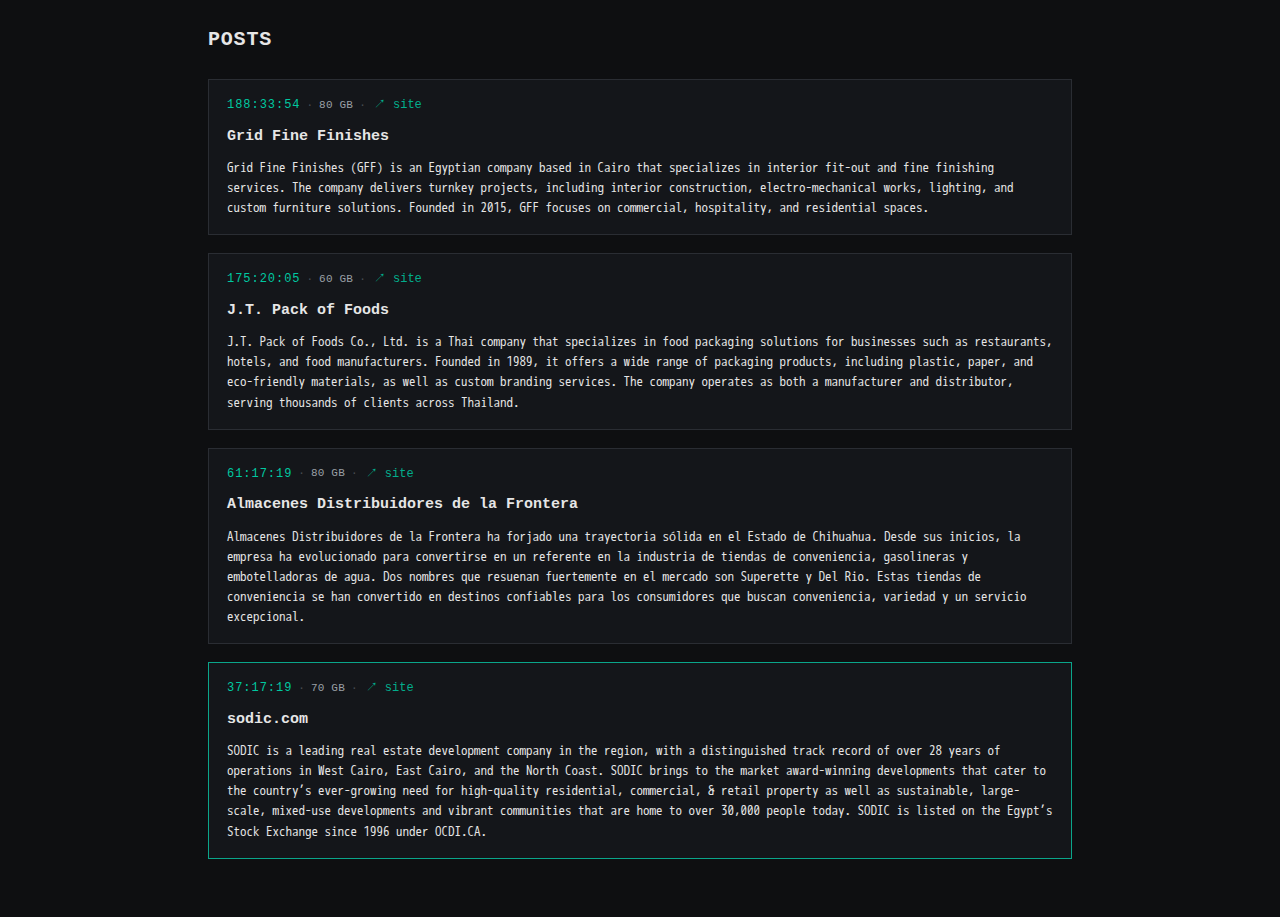This screenshot has height=917, width=1280.
Task: Select the Grid Fine Finishes post title
Action: tap(308, 135)
